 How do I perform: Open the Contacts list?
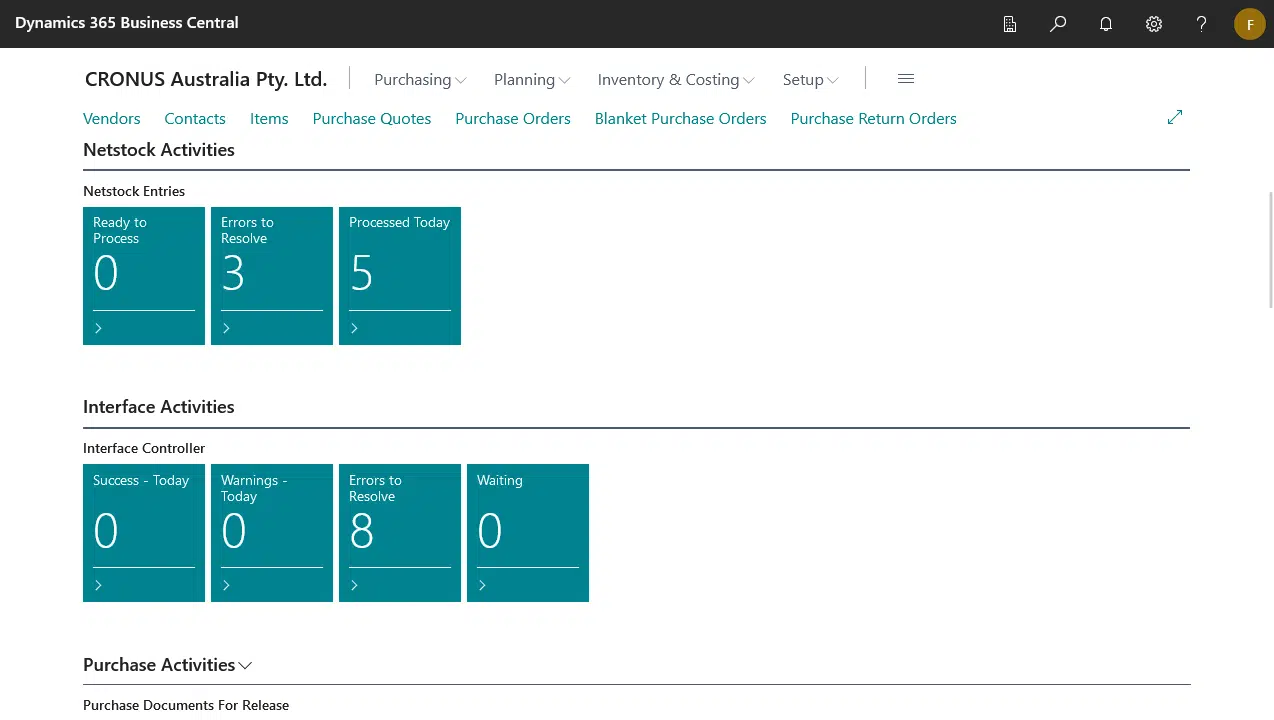click(x=195, y=118)
